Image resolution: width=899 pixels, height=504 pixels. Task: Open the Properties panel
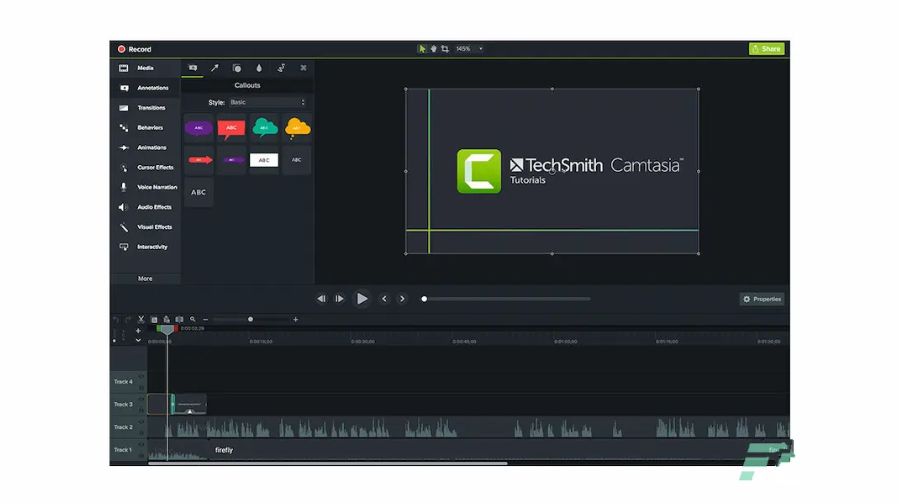(762, 299)
